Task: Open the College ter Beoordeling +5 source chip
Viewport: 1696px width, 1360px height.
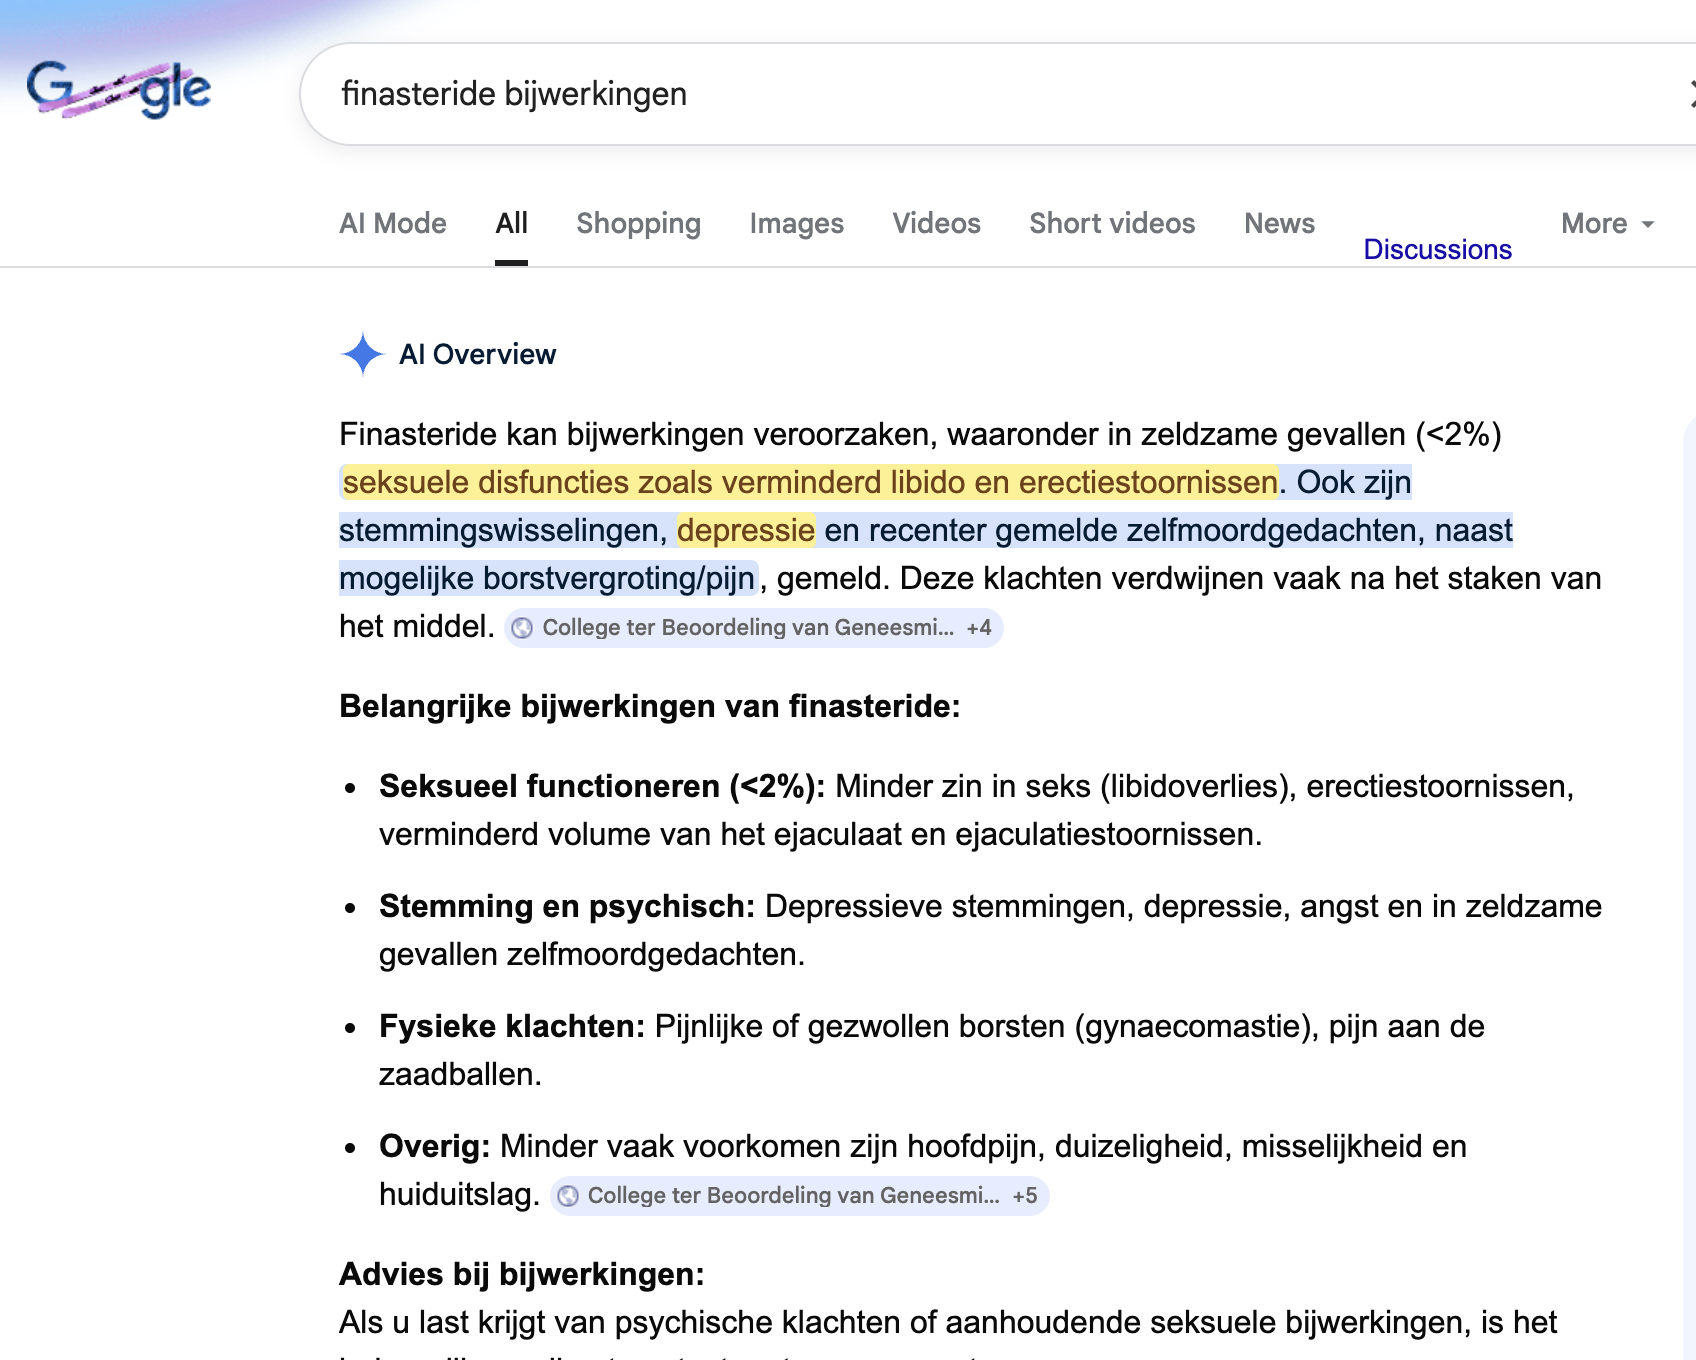Action: coord(799,1196)
